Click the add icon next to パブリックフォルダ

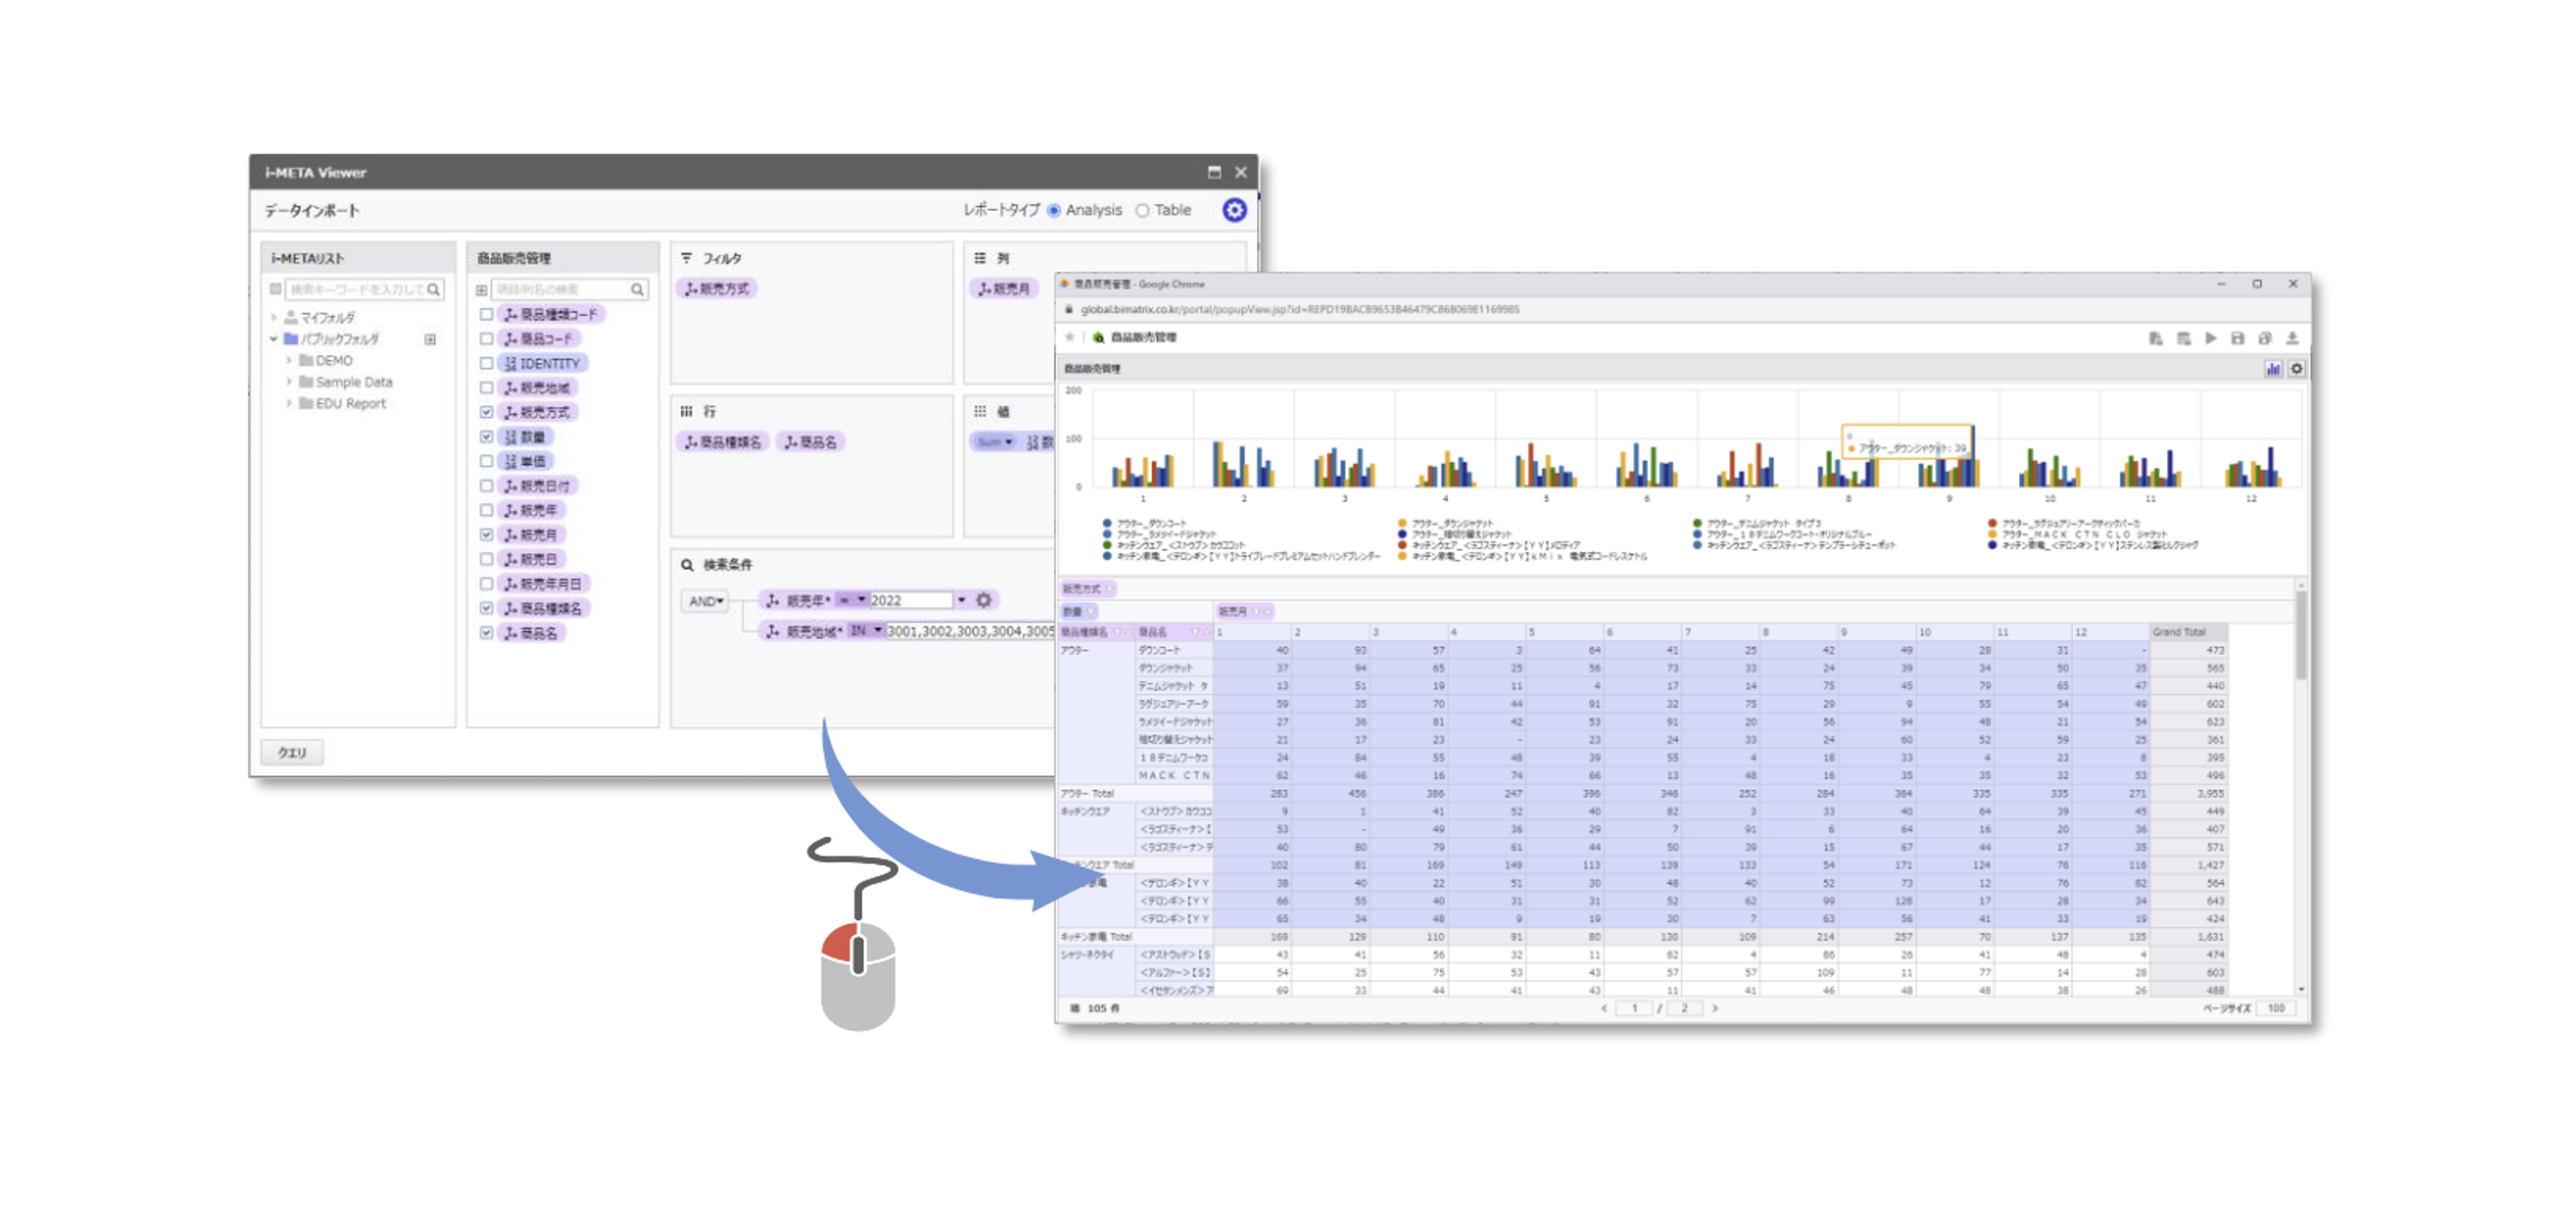[430, 339]
